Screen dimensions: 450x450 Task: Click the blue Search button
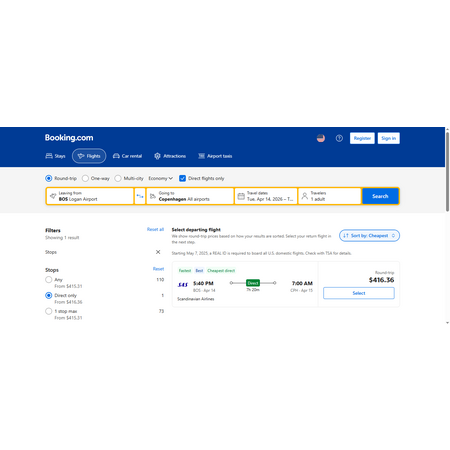coord(380,196)
